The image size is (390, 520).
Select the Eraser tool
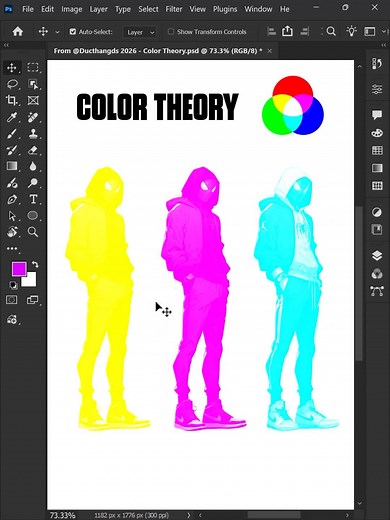(33, 150)
